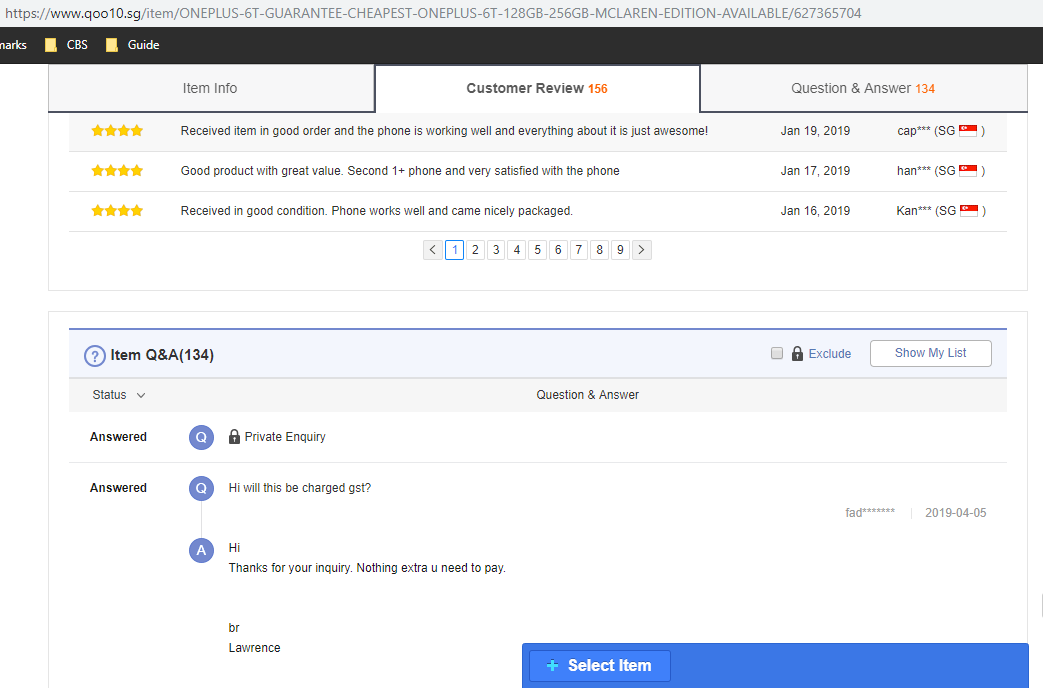Click the Item Q&A(134) heading

pyautogui.click(x=162, y=355)
